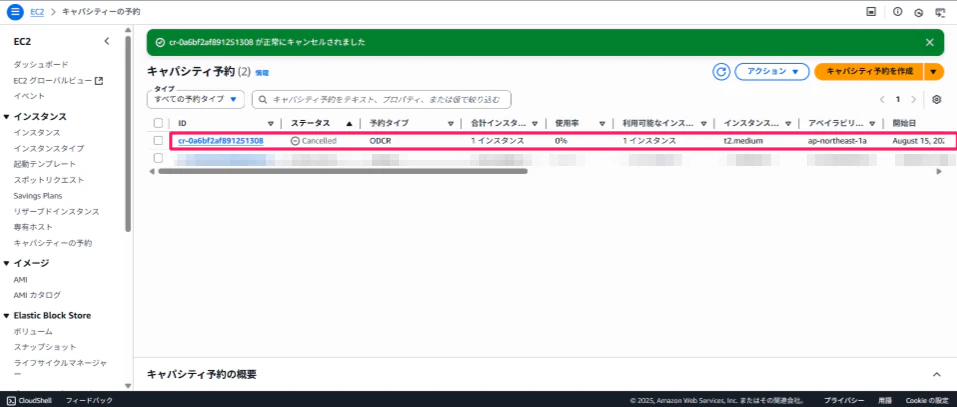Open リザーブドインスタンス in the sidebar
Viewport: 957px width, 407px height.
pos(56,212)
